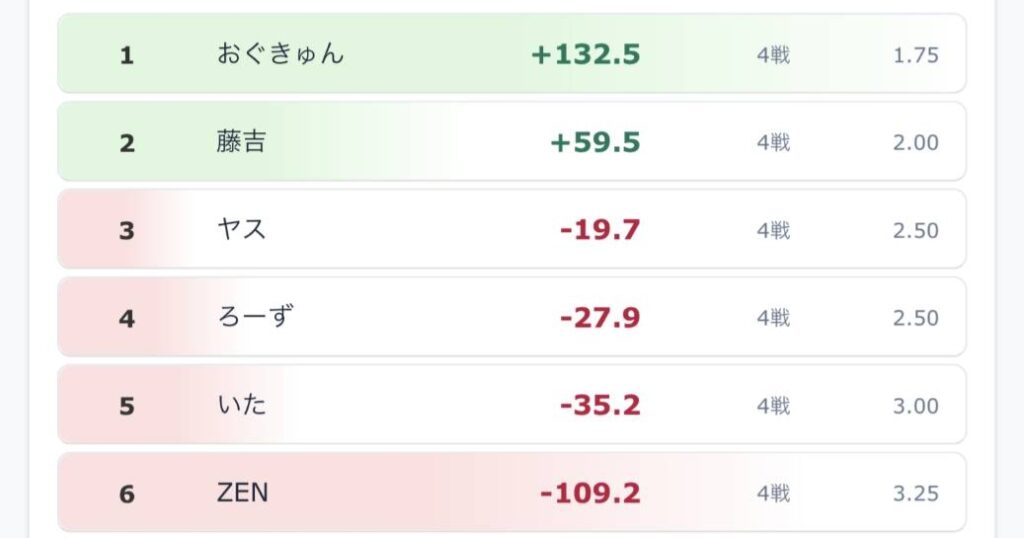
Task: Select the ろーず player name
Action: (255, 317)
